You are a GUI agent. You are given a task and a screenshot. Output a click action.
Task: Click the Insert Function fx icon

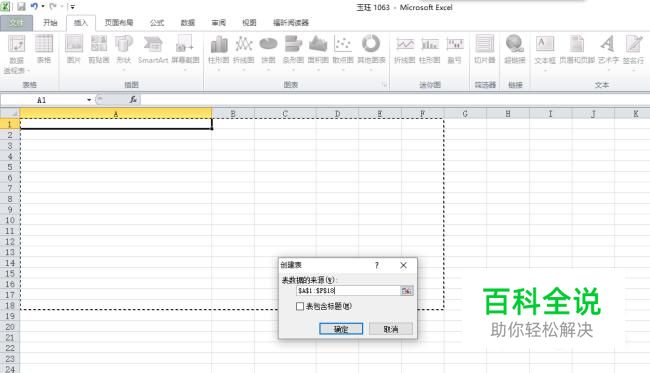[133, 99]
